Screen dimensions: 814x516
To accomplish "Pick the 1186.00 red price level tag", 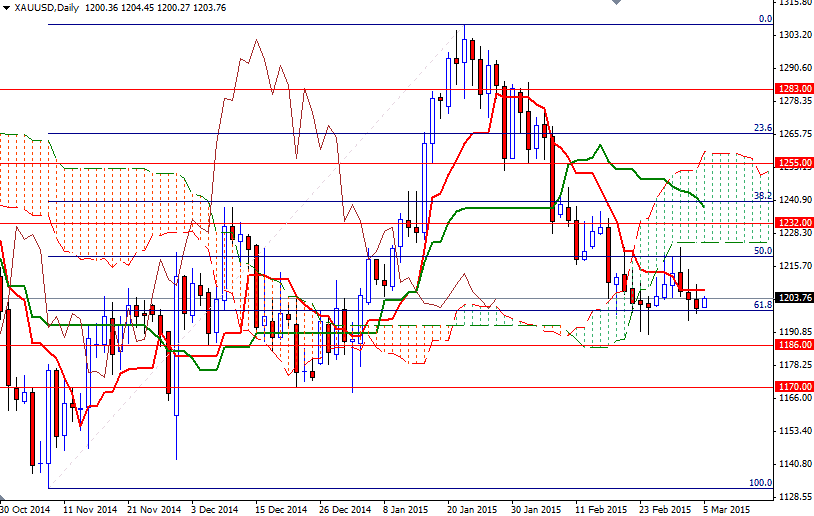I will click(x=793, y=344).
